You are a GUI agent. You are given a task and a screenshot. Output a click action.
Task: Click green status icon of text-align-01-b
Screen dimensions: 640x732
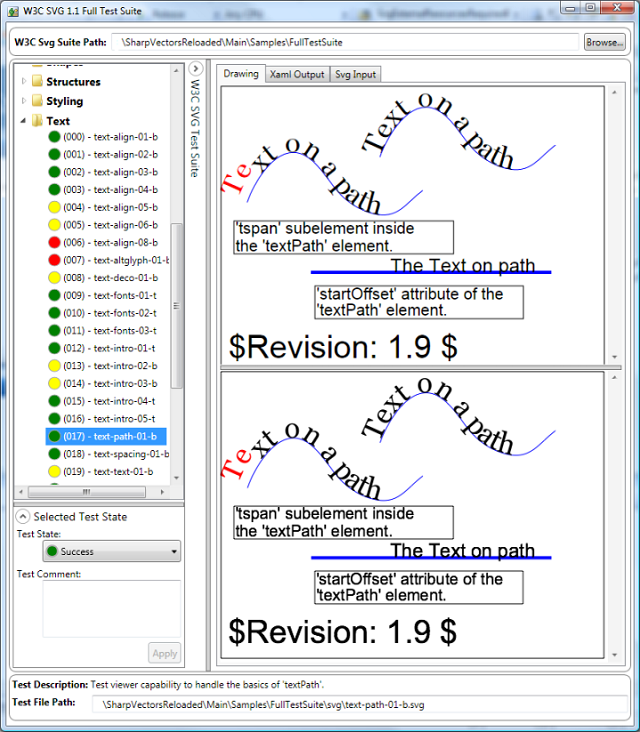[54, 137]
